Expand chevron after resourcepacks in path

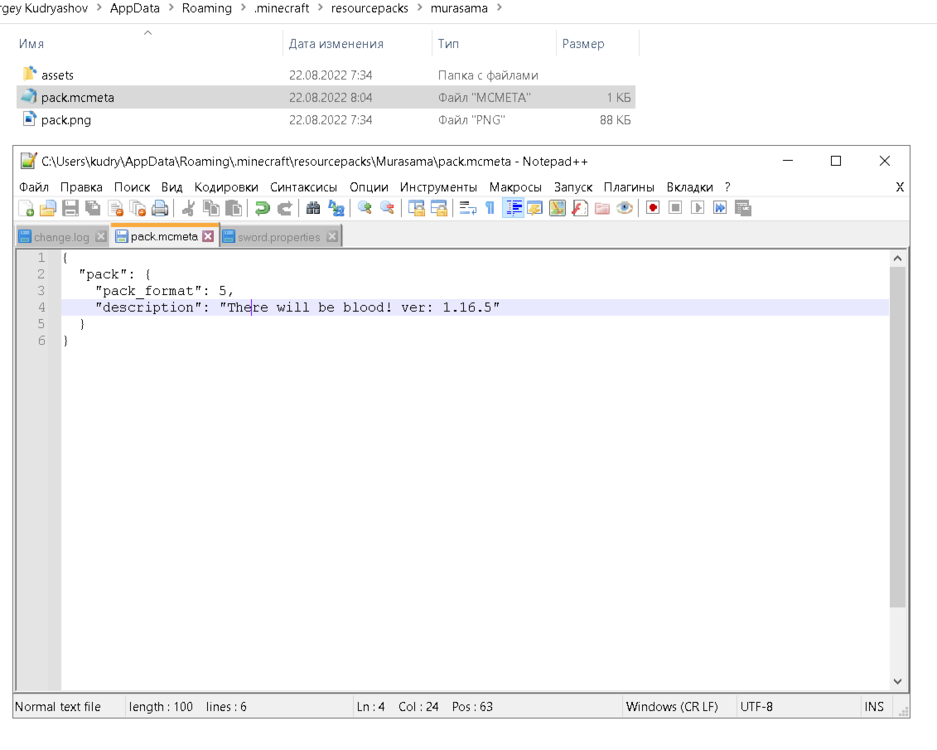click(419, 8)
